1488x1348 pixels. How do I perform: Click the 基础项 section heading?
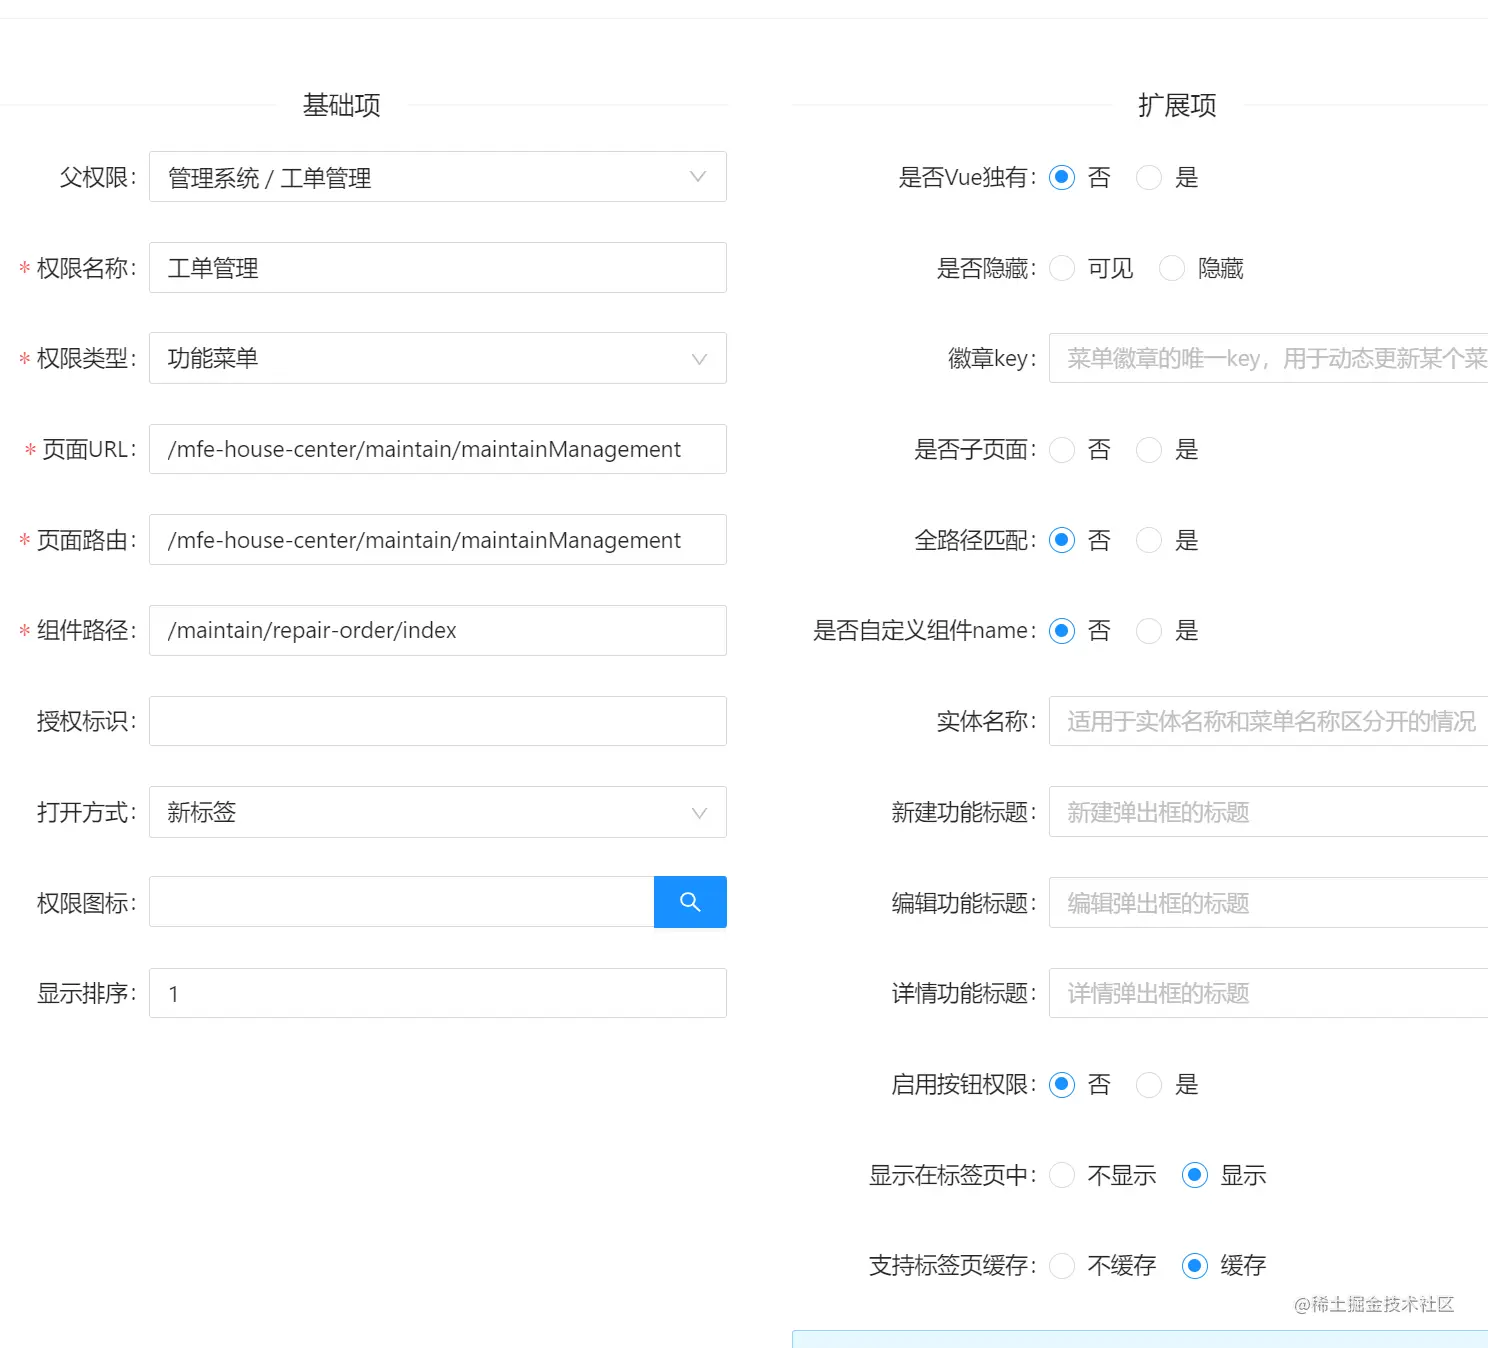(x=342, y=105)
